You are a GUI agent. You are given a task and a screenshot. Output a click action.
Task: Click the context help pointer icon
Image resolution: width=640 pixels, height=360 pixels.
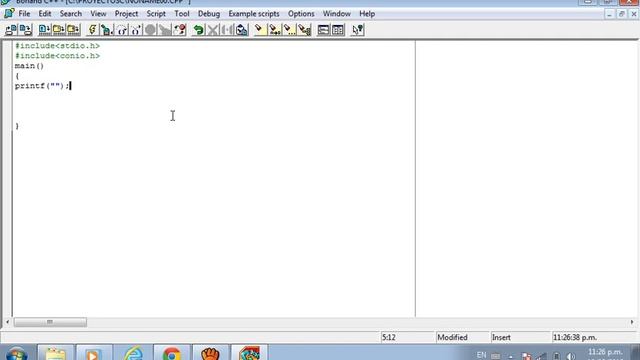(x=357, y=30)
